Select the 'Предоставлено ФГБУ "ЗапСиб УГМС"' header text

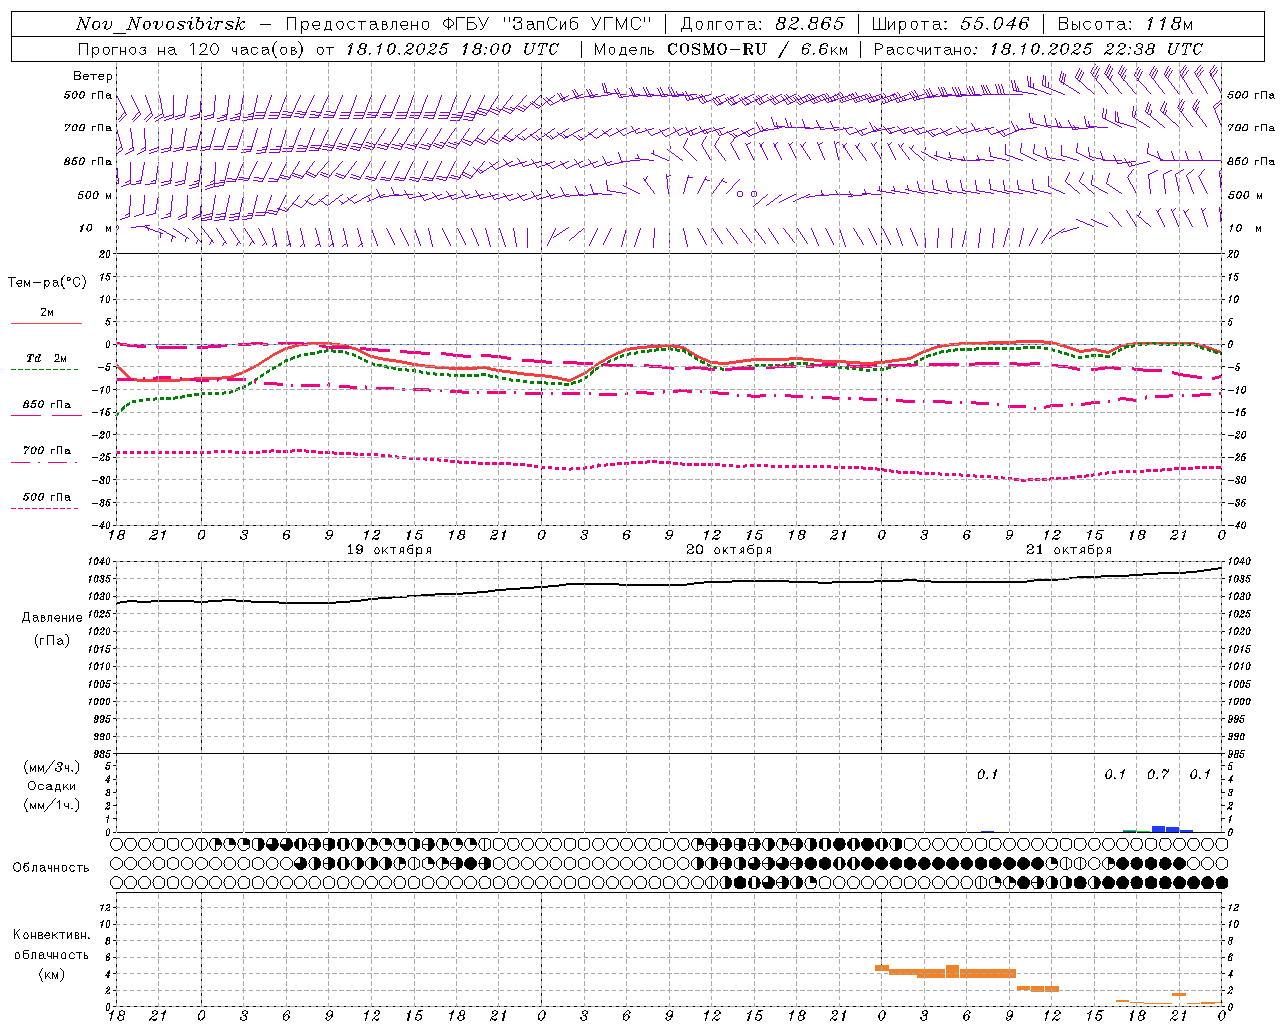(x=468, y=24)
